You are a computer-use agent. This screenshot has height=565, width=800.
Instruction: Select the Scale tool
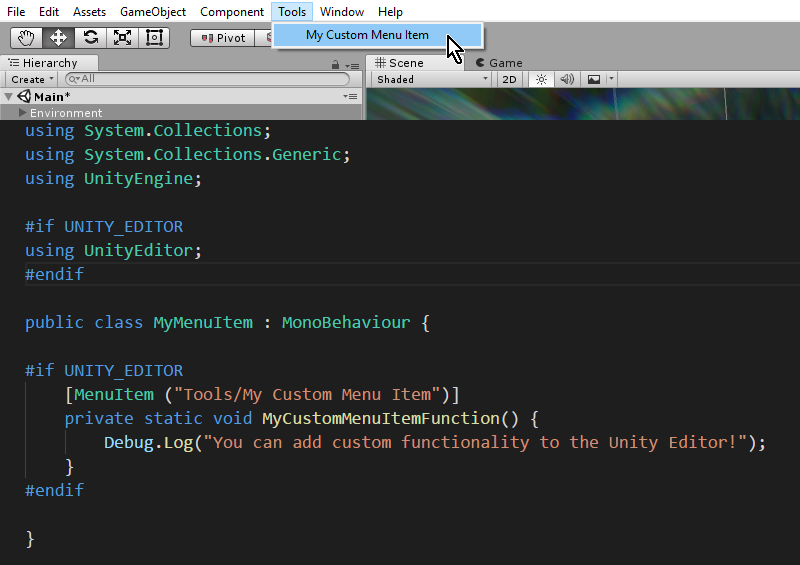coord(122,38)
